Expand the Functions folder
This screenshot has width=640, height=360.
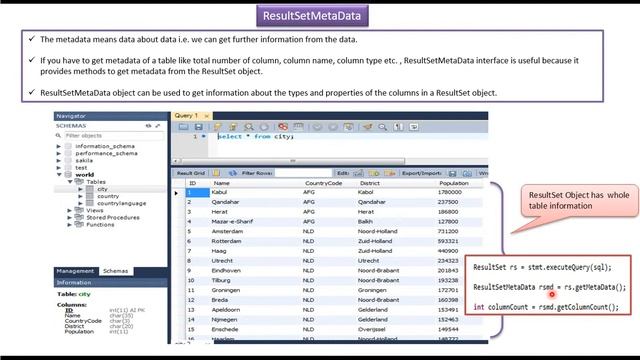[x=69, y=225]
